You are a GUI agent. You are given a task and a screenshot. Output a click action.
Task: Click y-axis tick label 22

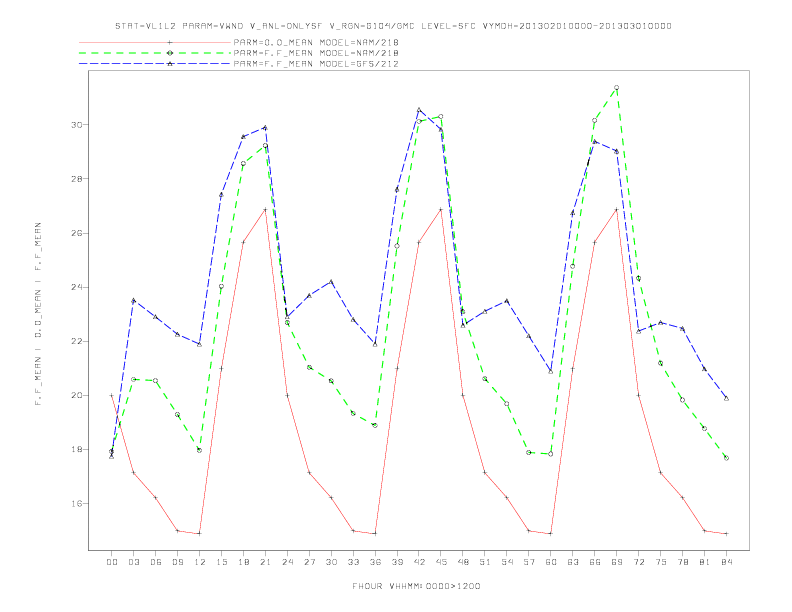pos(76,341)
